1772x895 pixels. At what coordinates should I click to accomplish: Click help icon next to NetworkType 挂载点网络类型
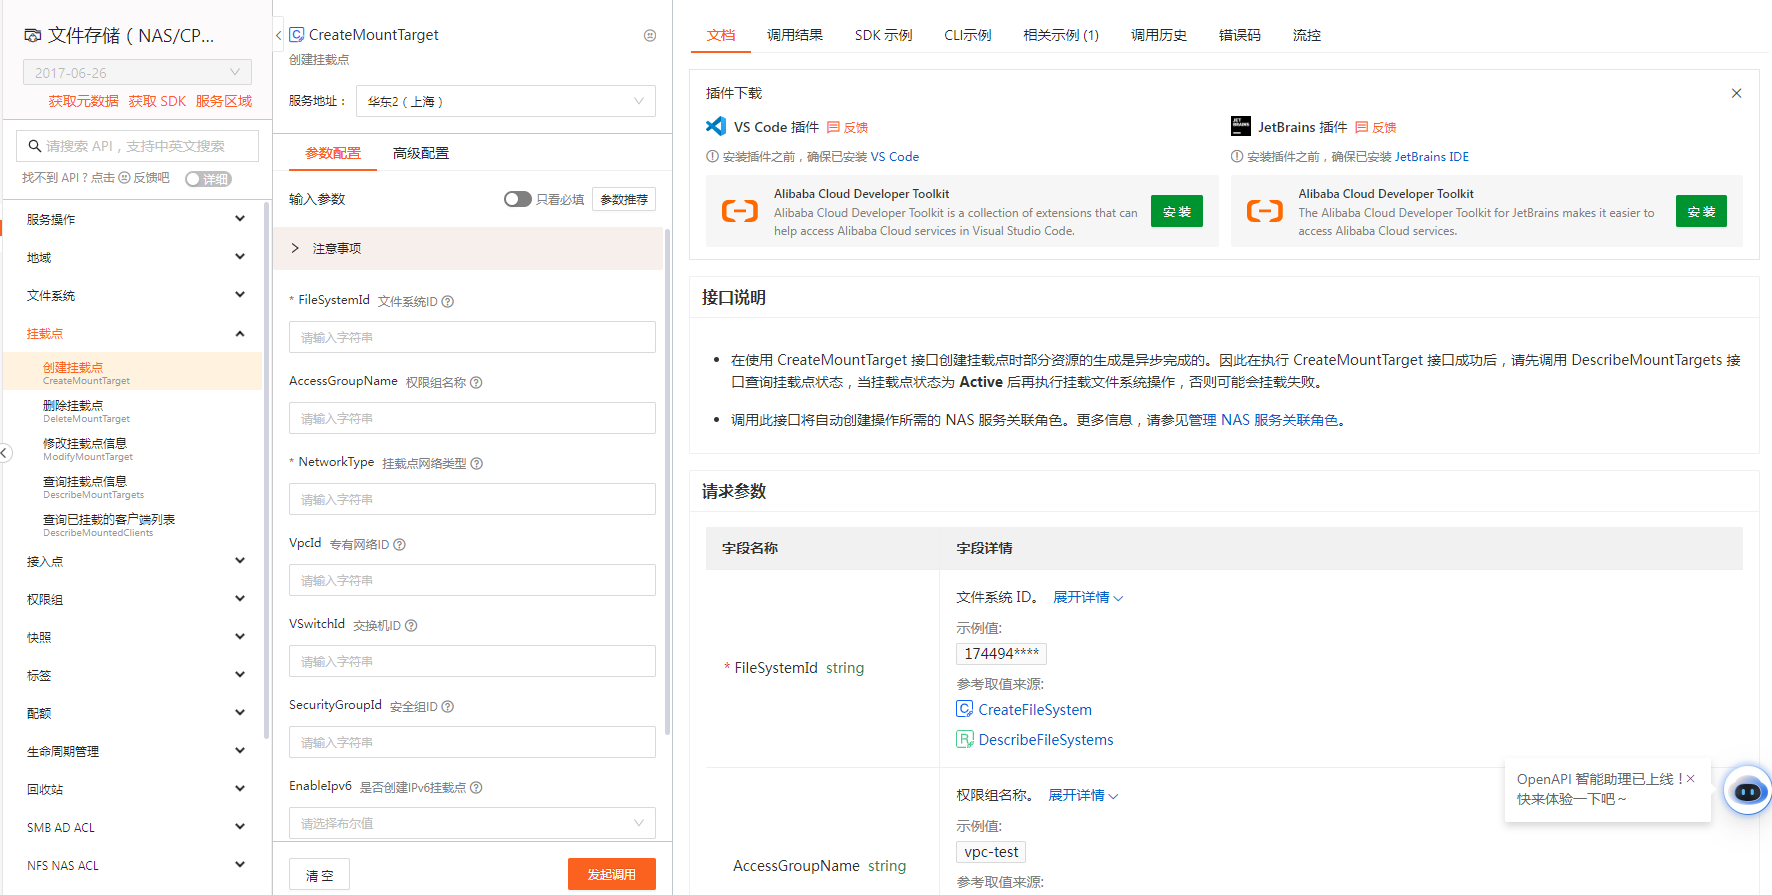pos(477,463)
